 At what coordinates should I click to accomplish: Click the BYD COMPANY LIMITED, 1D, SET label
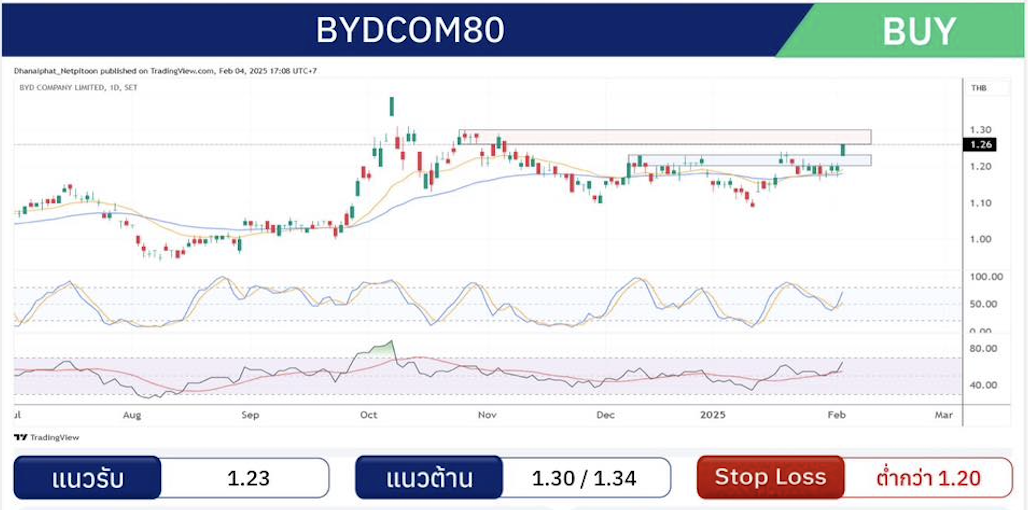78,87
